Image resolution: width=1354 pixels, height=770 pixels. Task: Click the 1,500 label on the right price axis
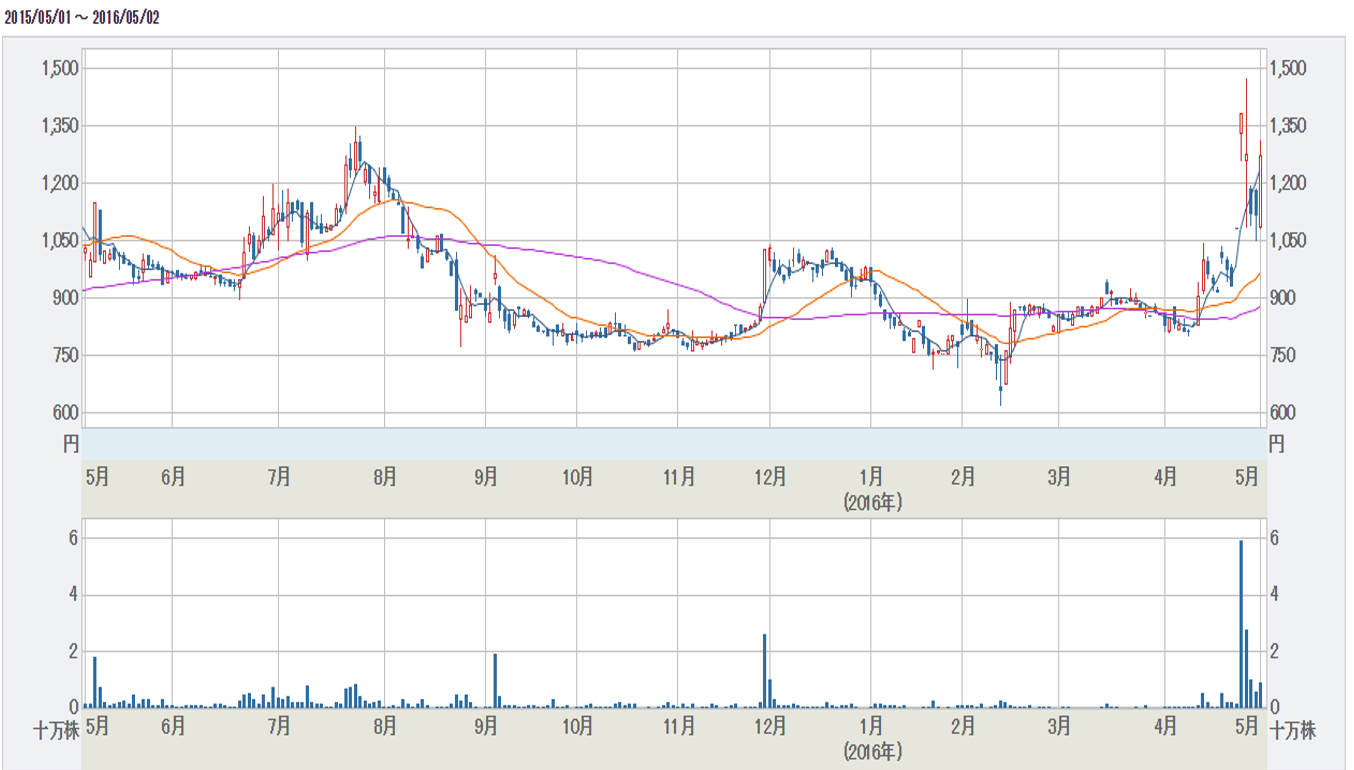[1288, 68]
